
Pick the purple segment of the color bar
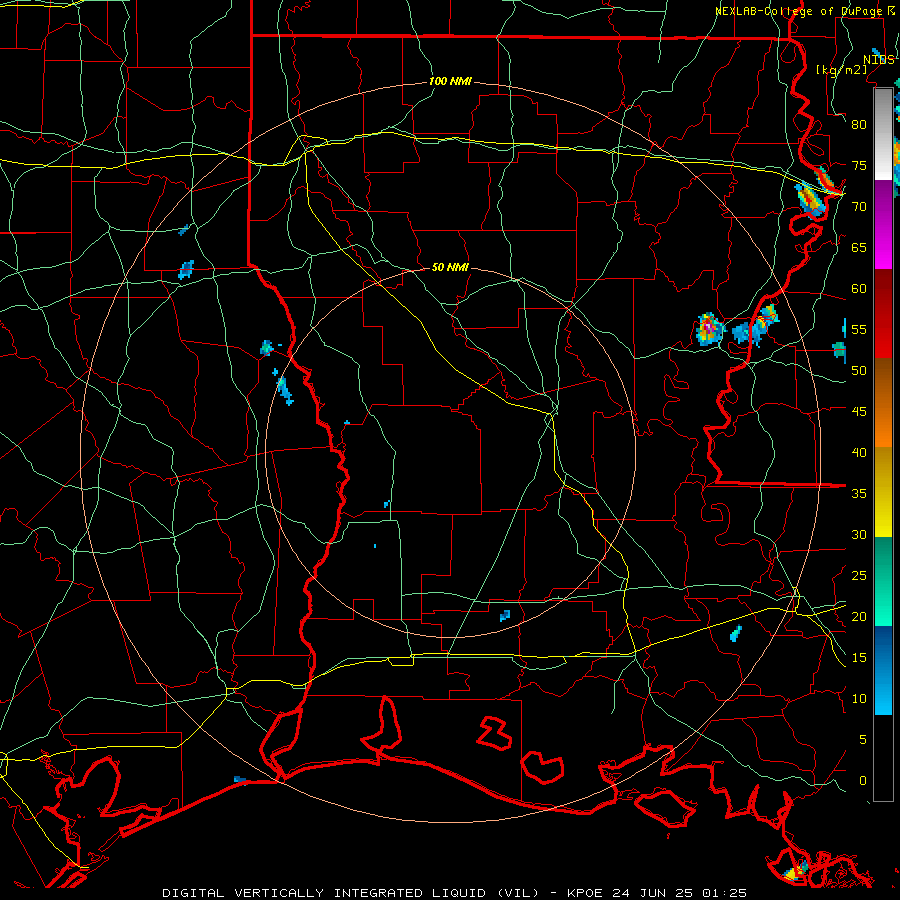(x=883, y=225)
